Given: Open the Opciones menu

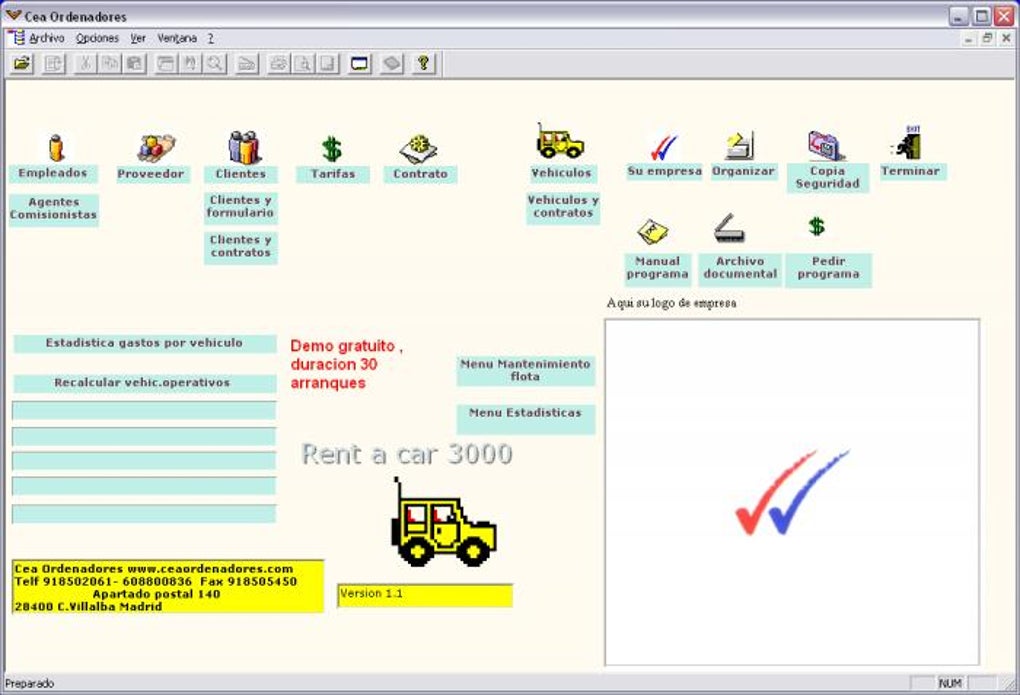Looking at the screenshot, I should (97, 37).
